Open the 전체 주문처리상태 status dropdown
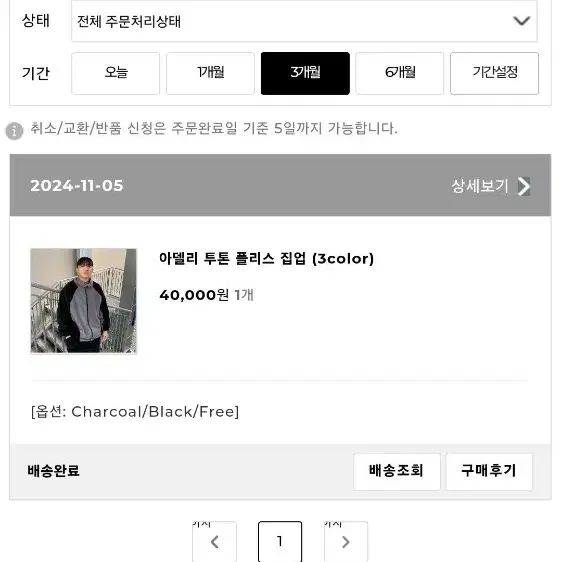 pos(304,21)
